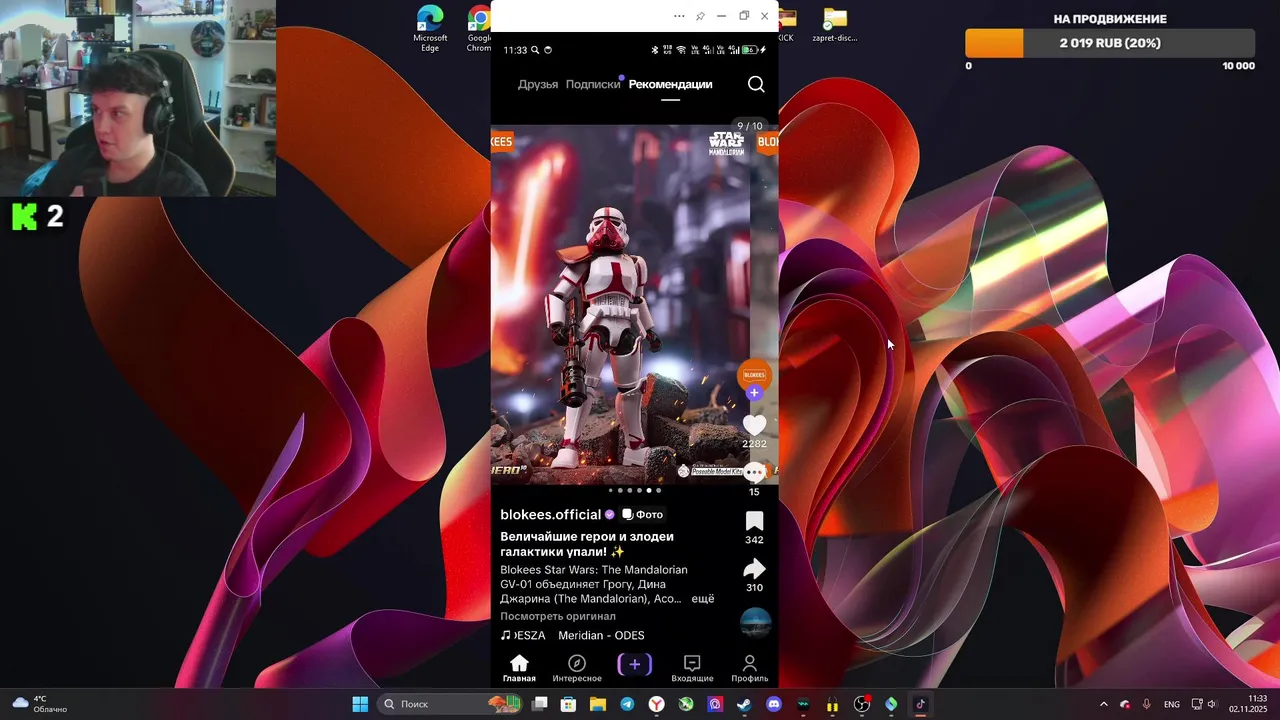Image resolution: width=1280 pixels, height=720 pixels.
Task: Tap the Фото label badge
Action: (x=642, y=514)
